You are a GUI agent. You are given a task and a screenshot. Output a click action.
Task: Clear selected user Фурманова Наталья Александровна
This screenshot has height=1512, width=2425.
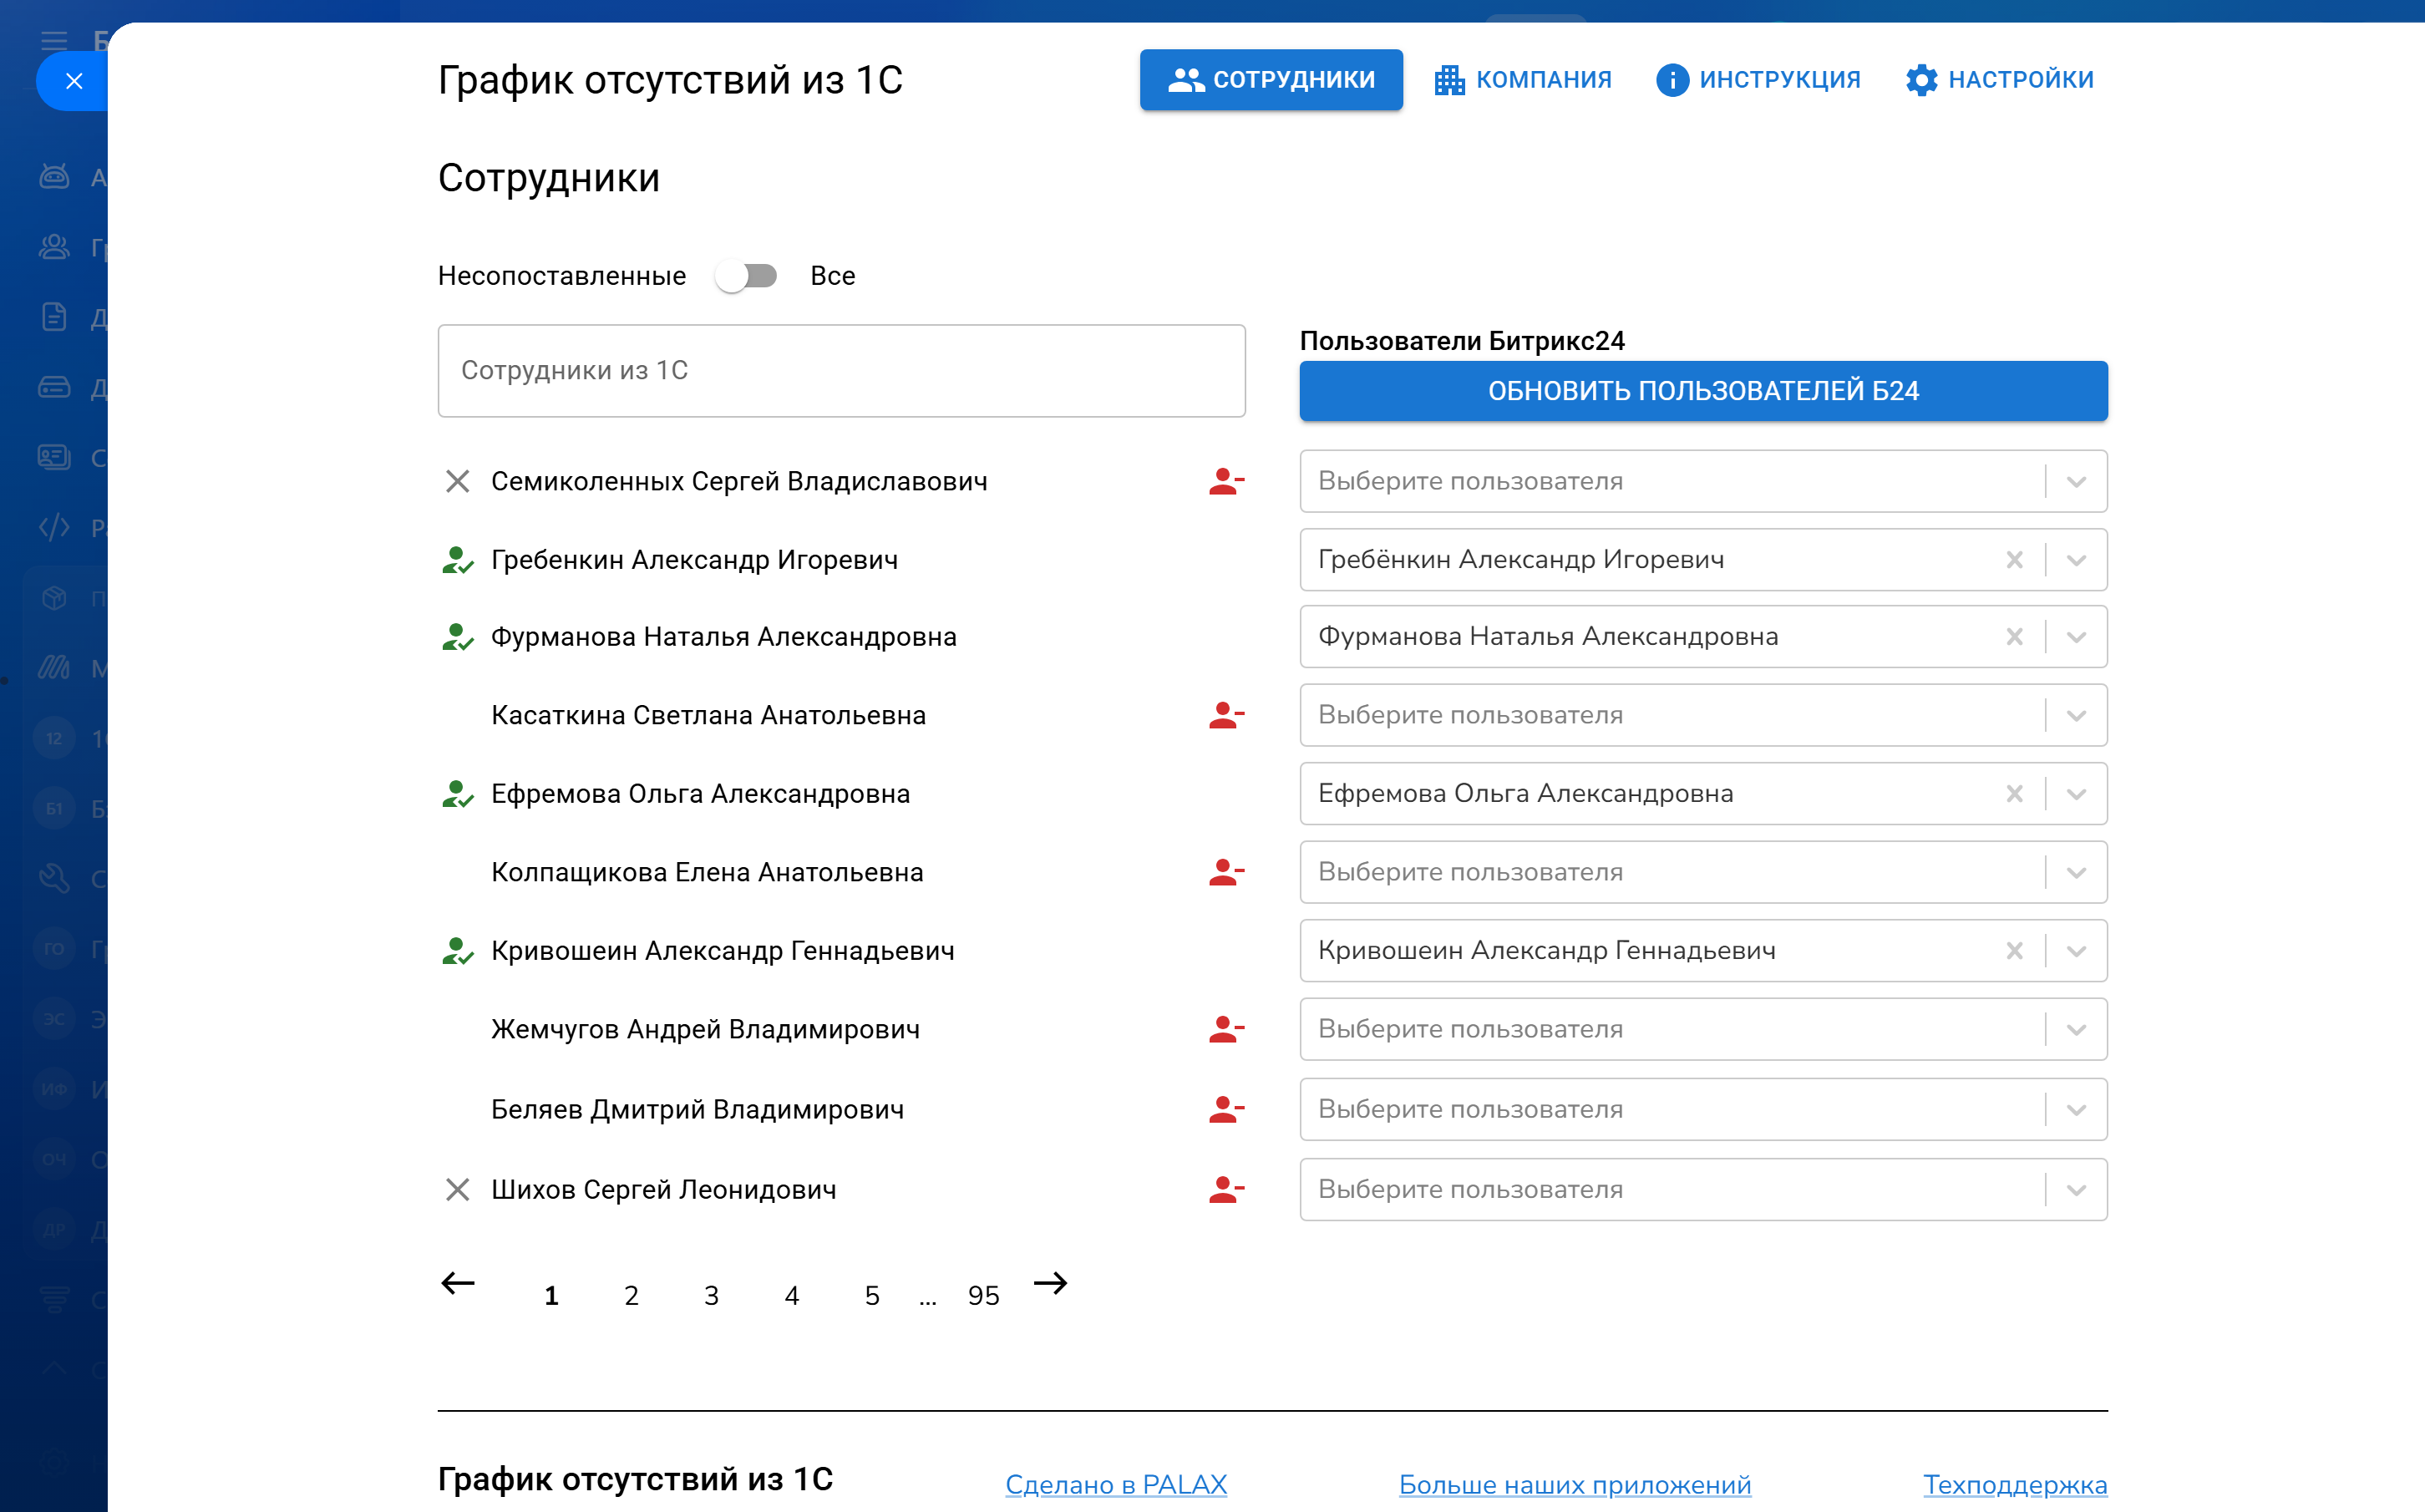click(x=2014, y=637)
